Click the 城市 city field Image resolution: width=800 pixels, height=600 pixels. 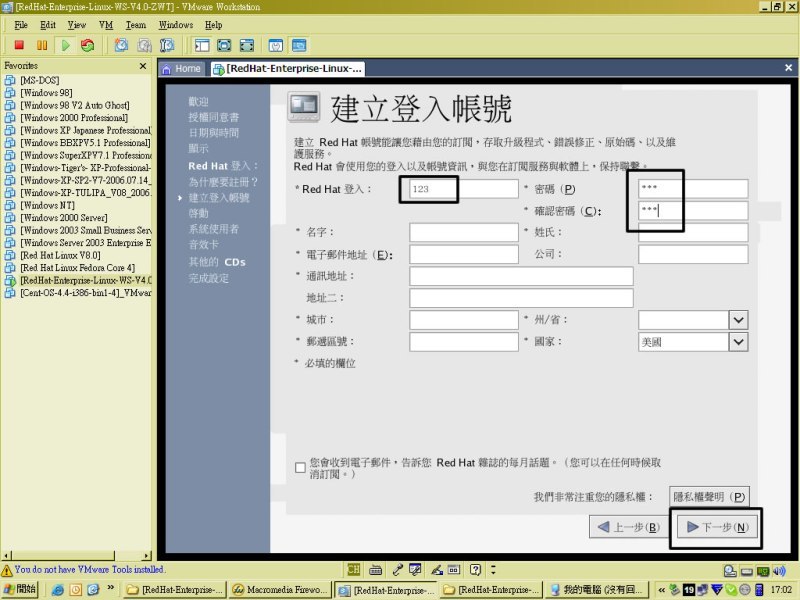pos(463,320)
